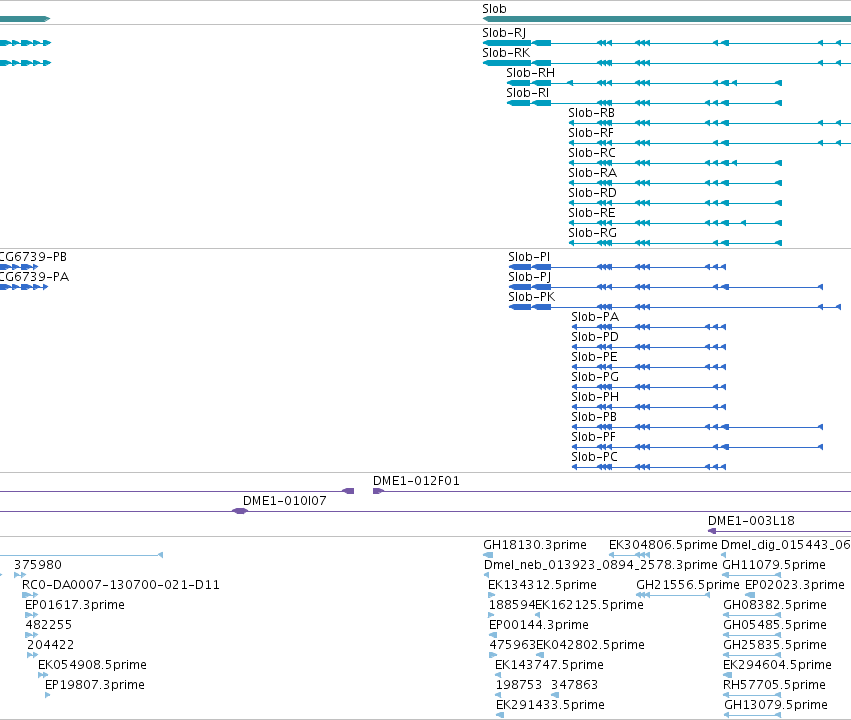Select the EP01617.3prime EST label
The width and height of the screenshot is (851, 720).
coord(75,606)
